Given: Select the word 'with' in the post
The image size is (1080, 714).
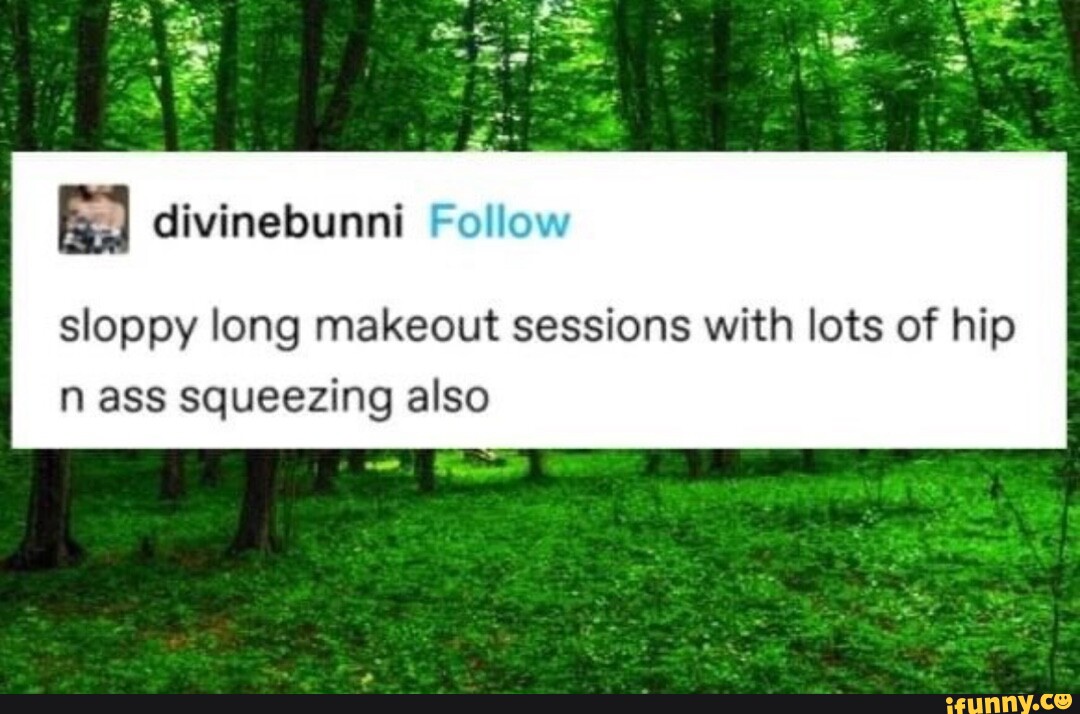Looking at the screenshot, I should point(748,326).
